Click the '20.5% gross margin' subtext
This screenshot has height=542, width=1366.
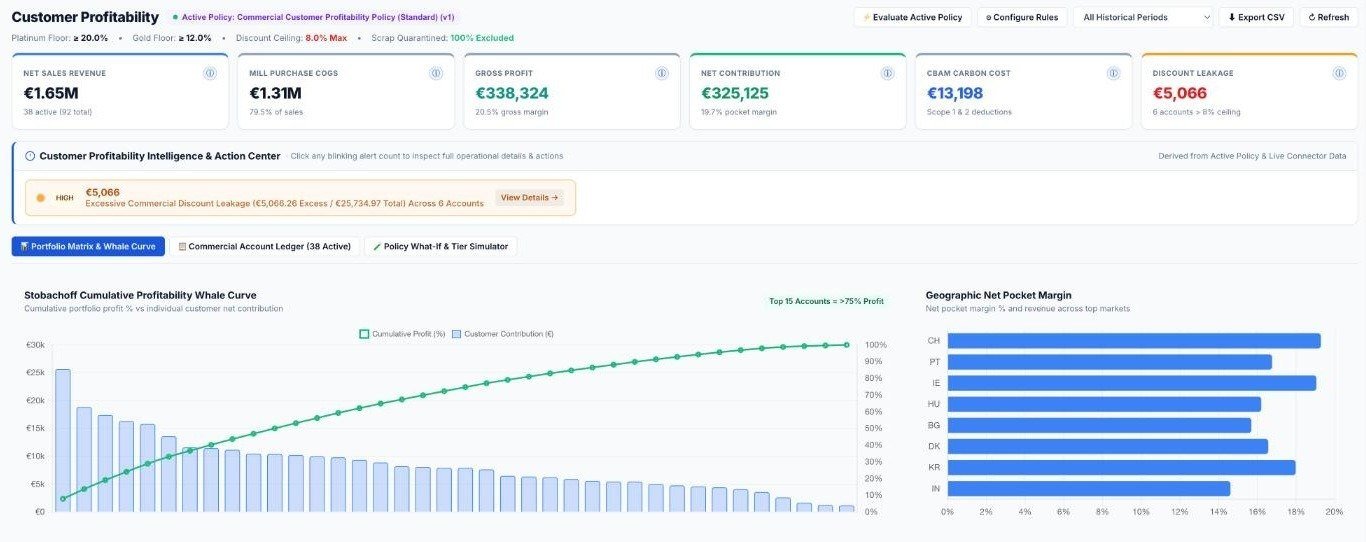pyautogui.click(x=513, y=112)
